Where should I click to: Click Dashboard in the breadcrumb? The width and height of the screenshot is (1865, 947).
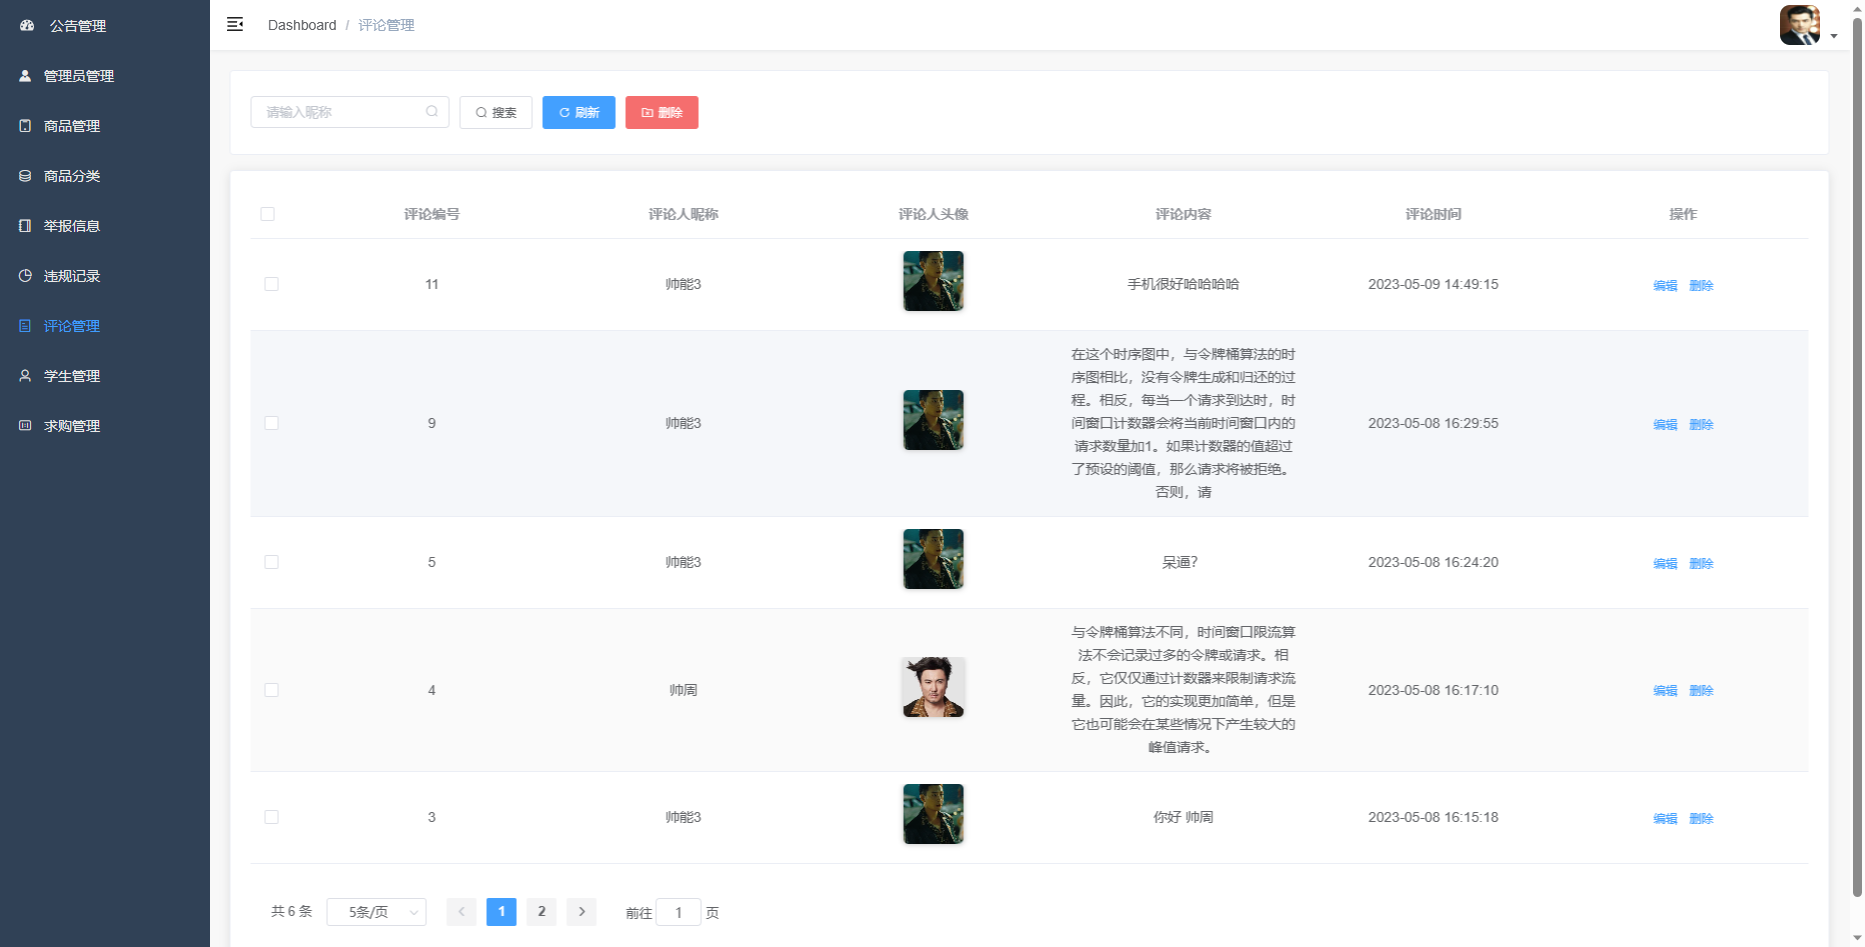coord(302,25)
